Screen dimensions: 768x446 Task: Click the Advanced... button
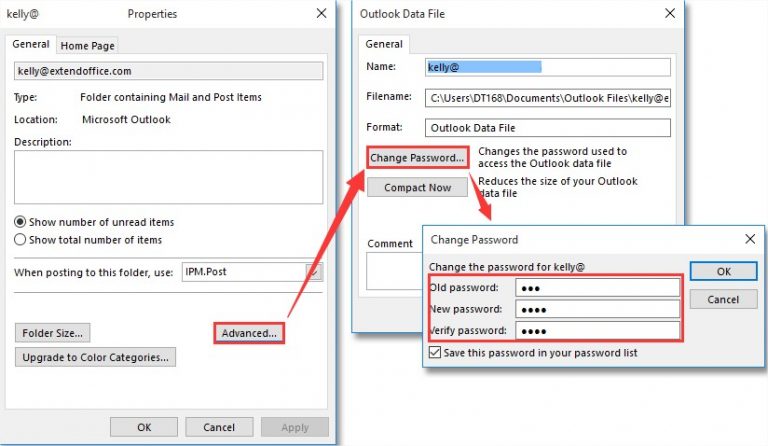point(249,333)
